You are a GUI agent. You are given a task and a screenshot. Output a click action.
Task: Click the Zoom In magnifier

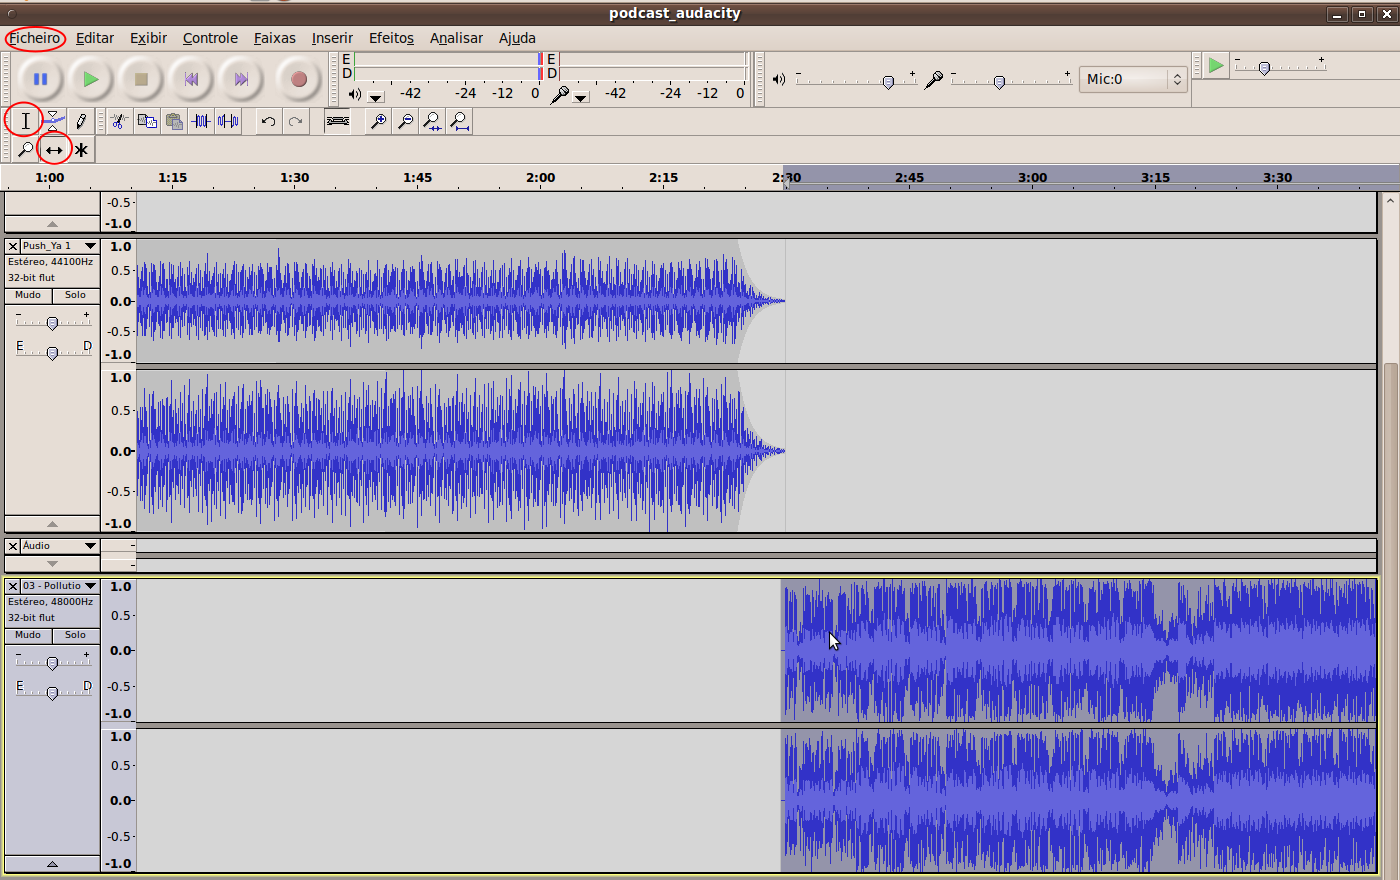[x=379, y=121]
